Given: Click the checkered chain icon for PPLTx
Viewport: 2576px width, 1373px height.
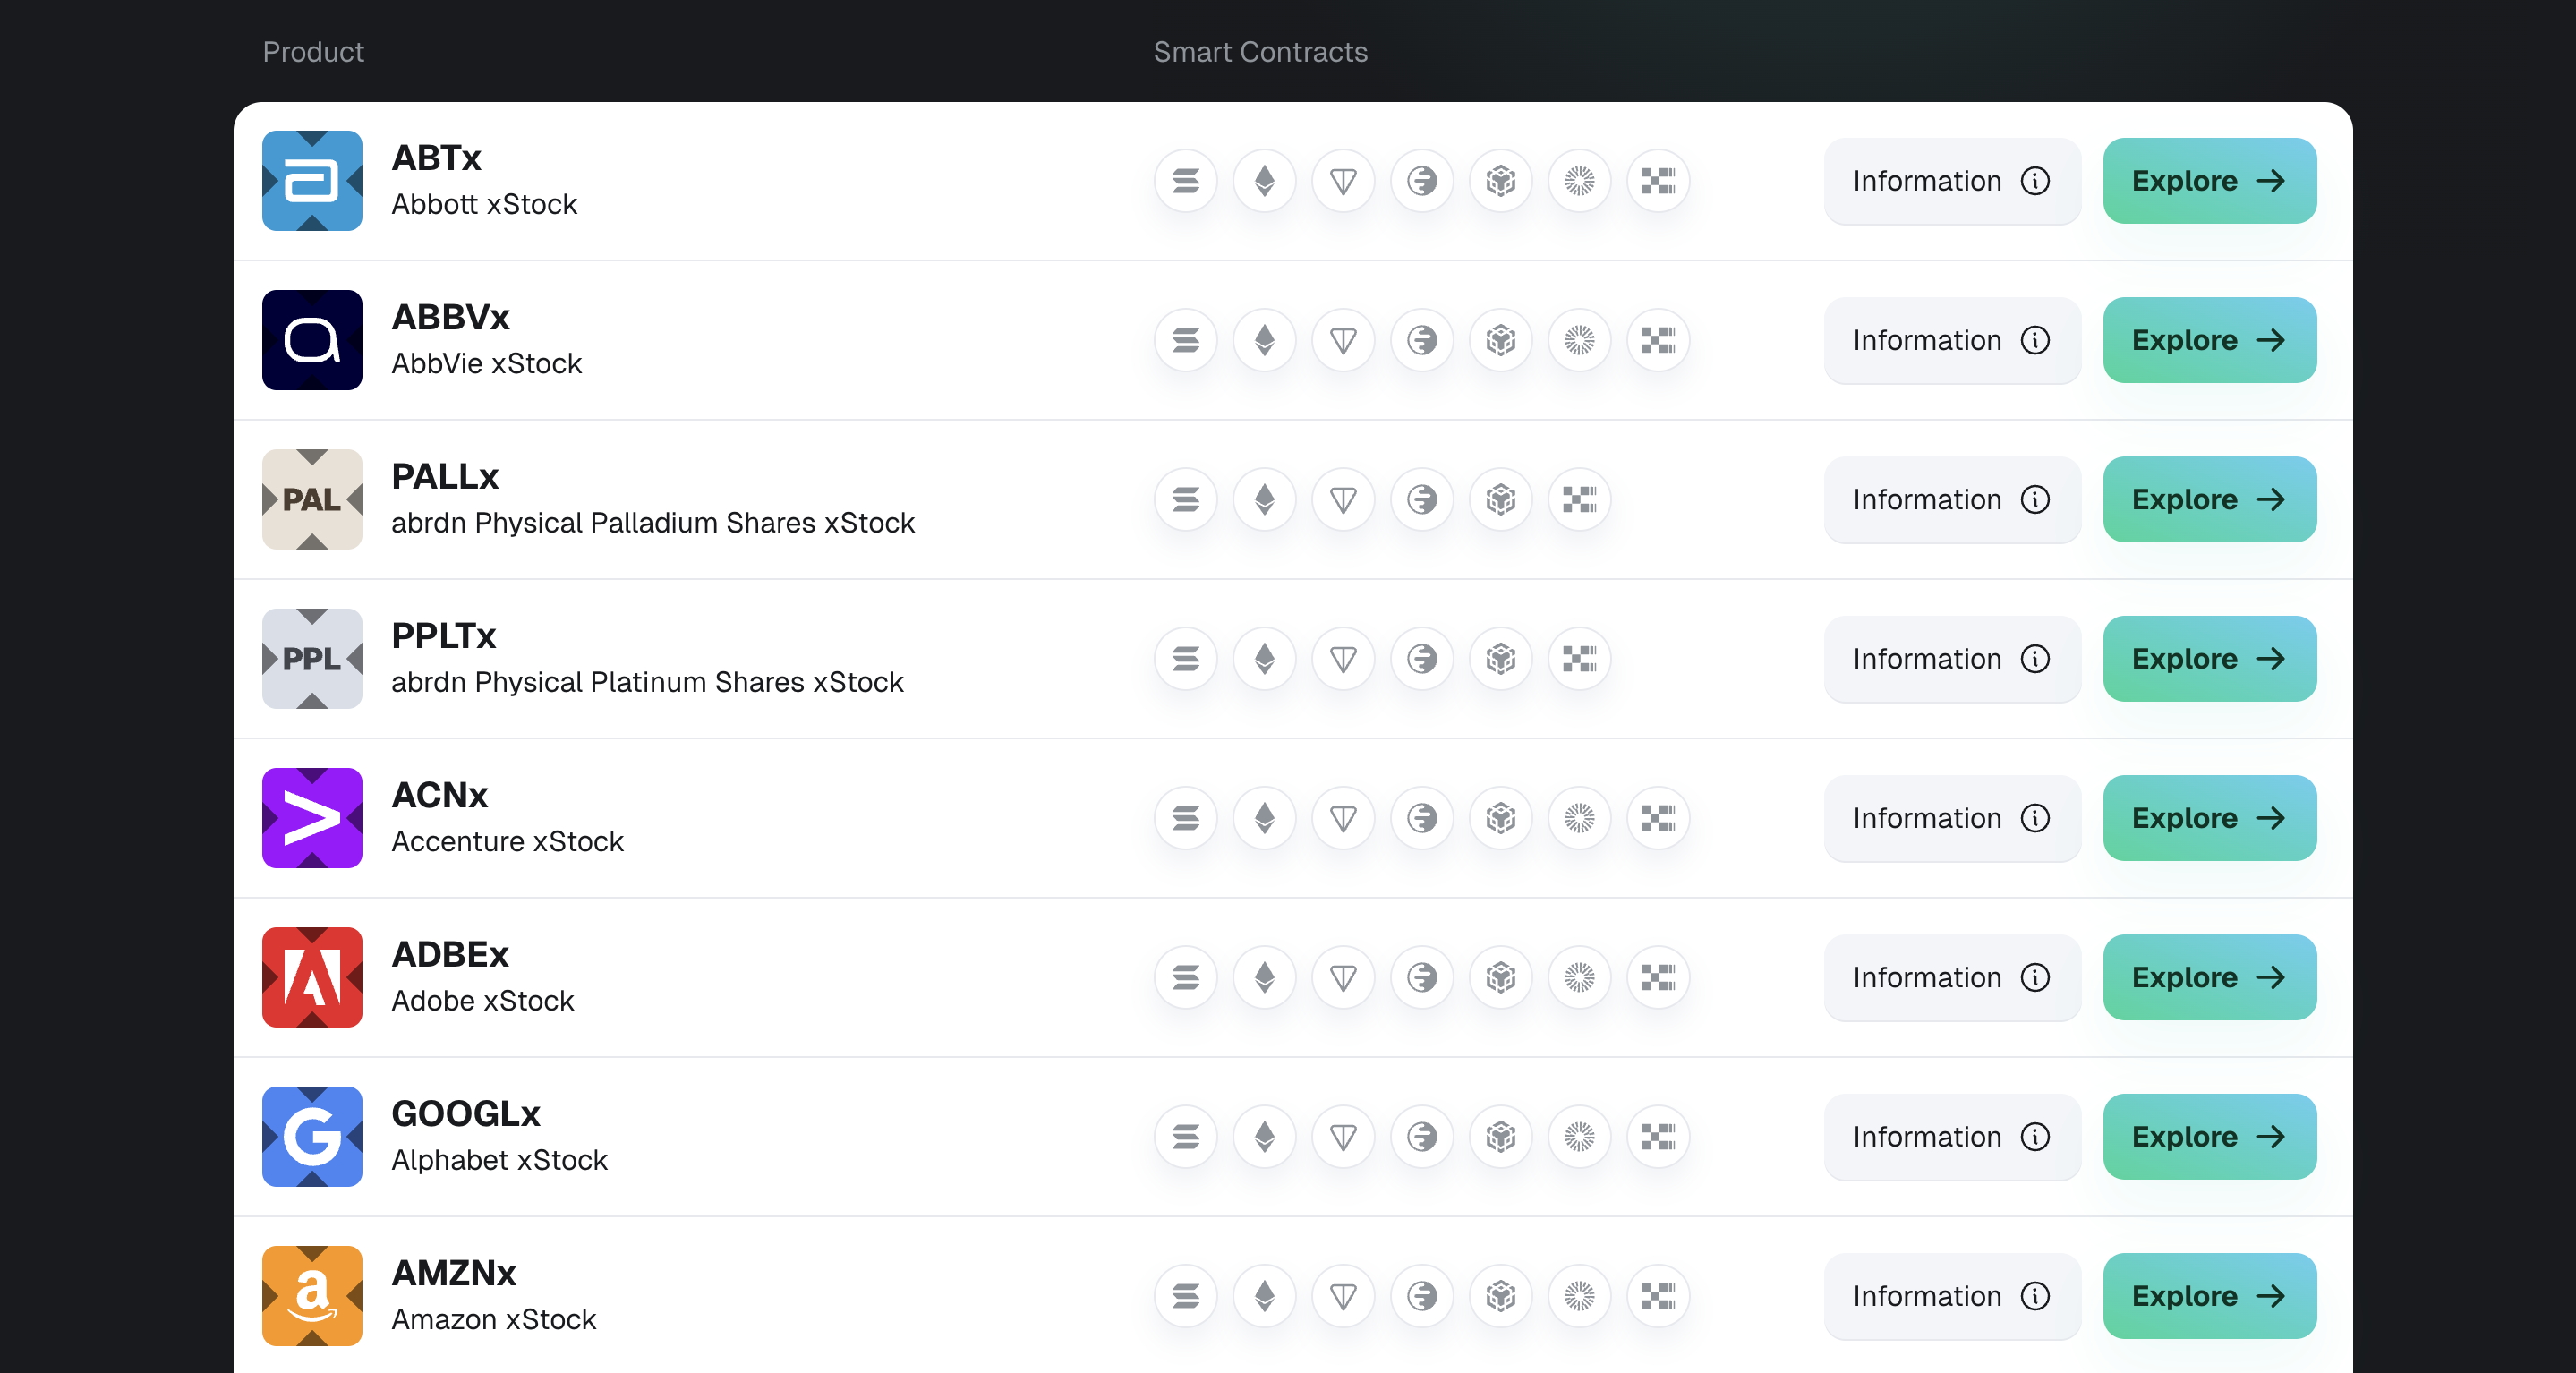Looking at the screenshot, I should pyautogui.click(x=1580, y=659).
